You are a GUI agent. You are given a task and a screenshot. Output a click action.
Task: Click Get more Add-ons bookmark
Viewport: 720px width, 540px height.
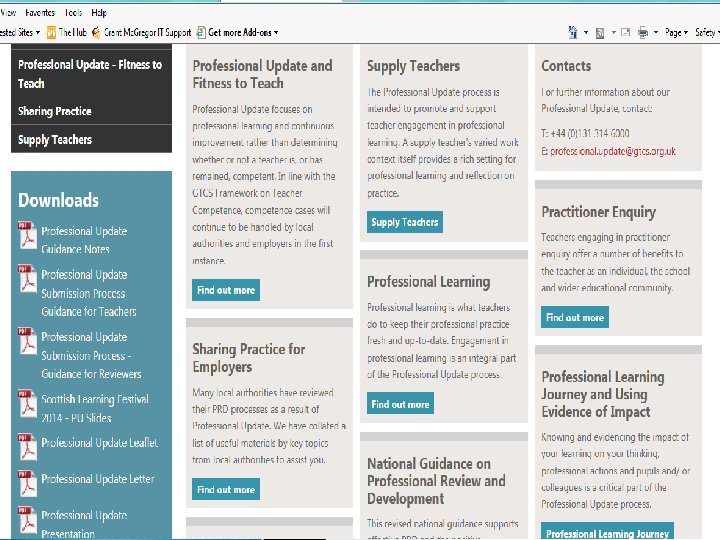pos(234,33)
